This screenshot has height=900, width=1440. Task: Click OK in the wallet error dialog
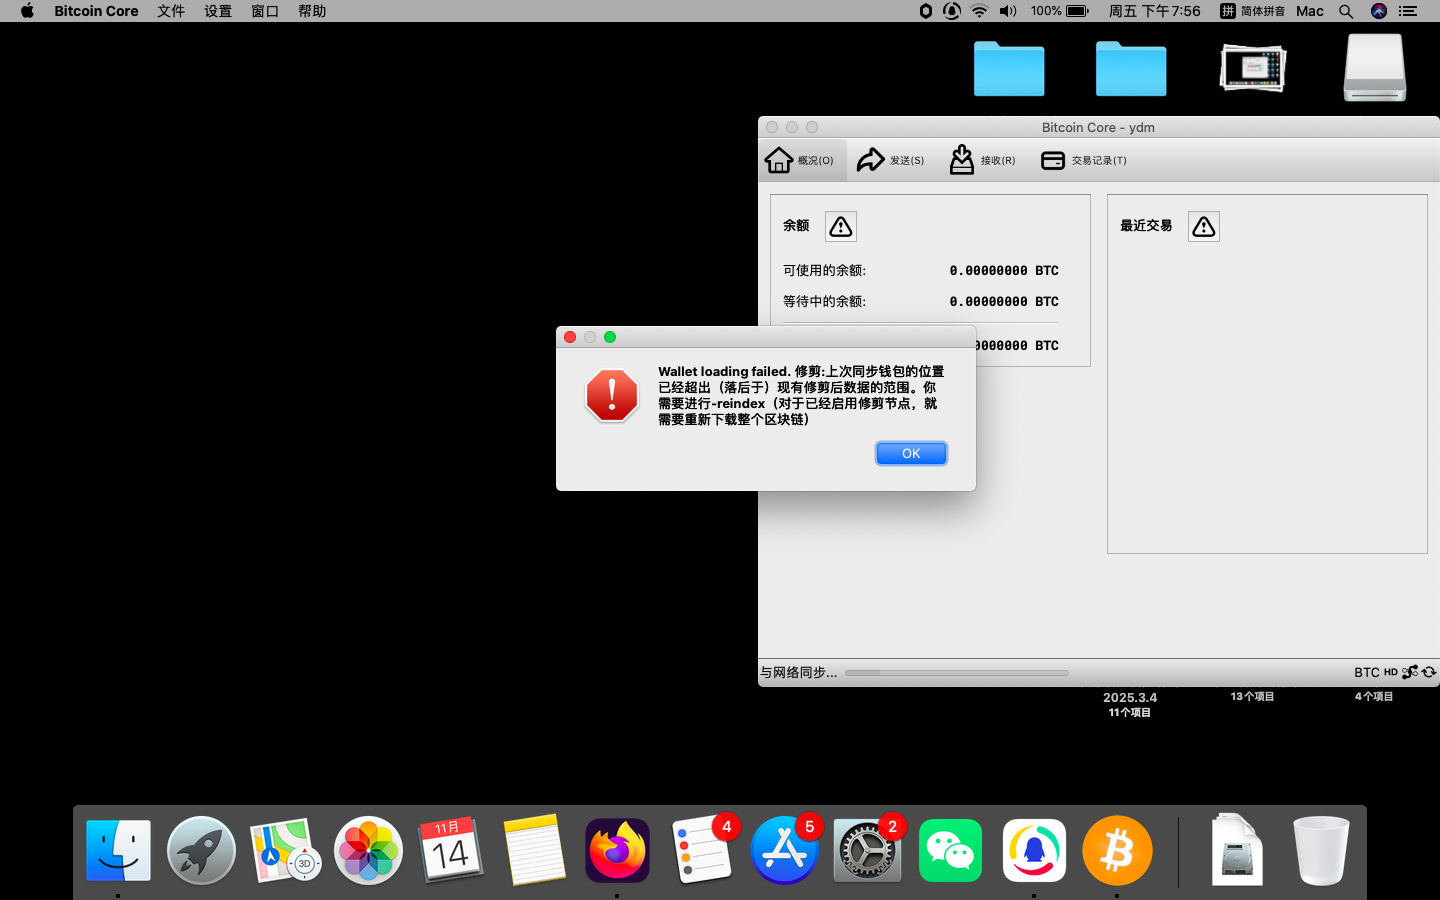911,453
